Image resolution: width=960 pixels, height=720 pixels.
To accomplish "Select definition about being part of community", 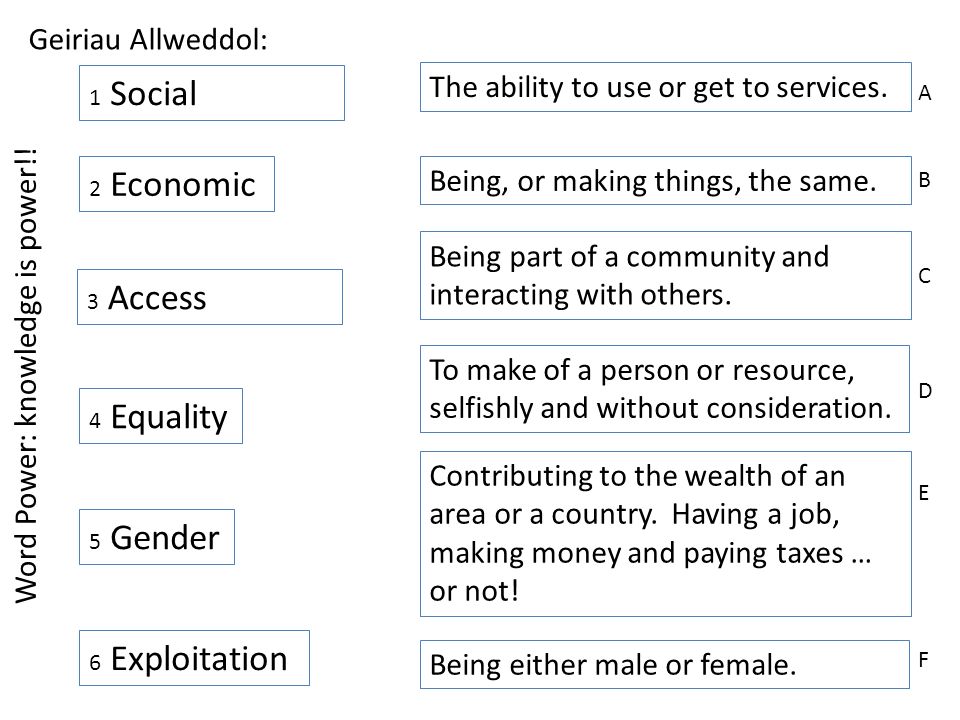I will coord(666,276).
